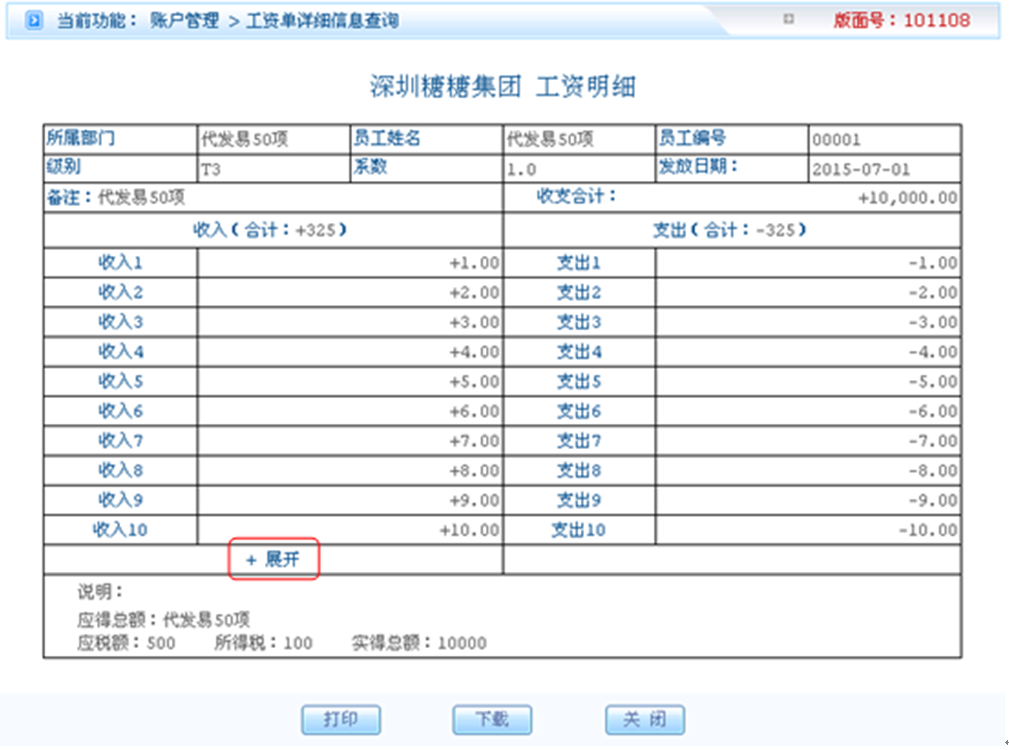Viewport: 1009px width, 750px height.
Task: Click the 版面号: 101108 label
Action: click(902, 20)
